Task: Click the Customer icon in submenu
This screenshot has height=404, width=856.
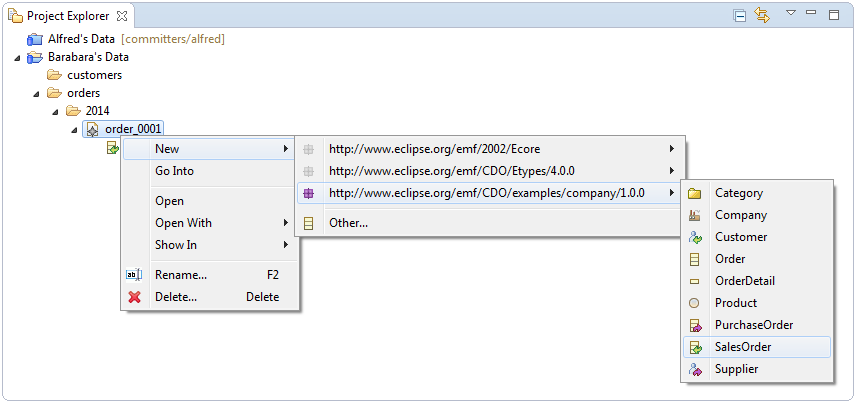Action: 695,237
